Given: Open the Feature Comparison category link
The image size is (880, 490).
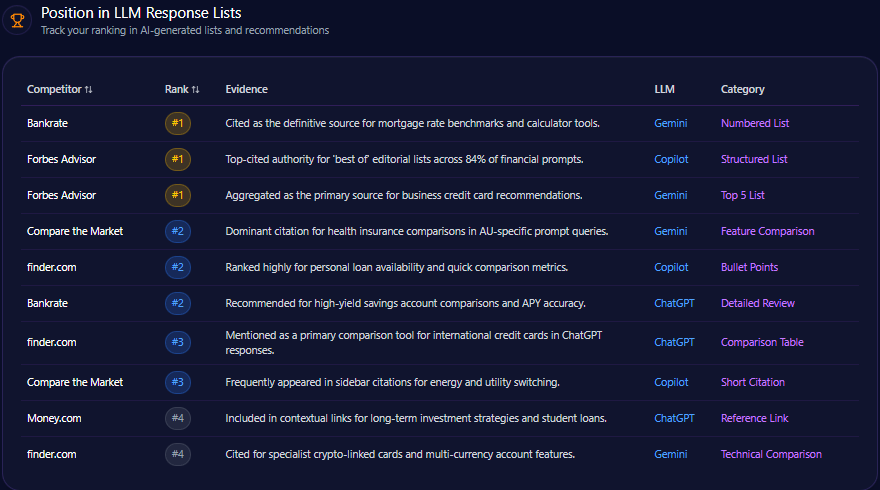Looking at the screenshot, I should (767, 231).
